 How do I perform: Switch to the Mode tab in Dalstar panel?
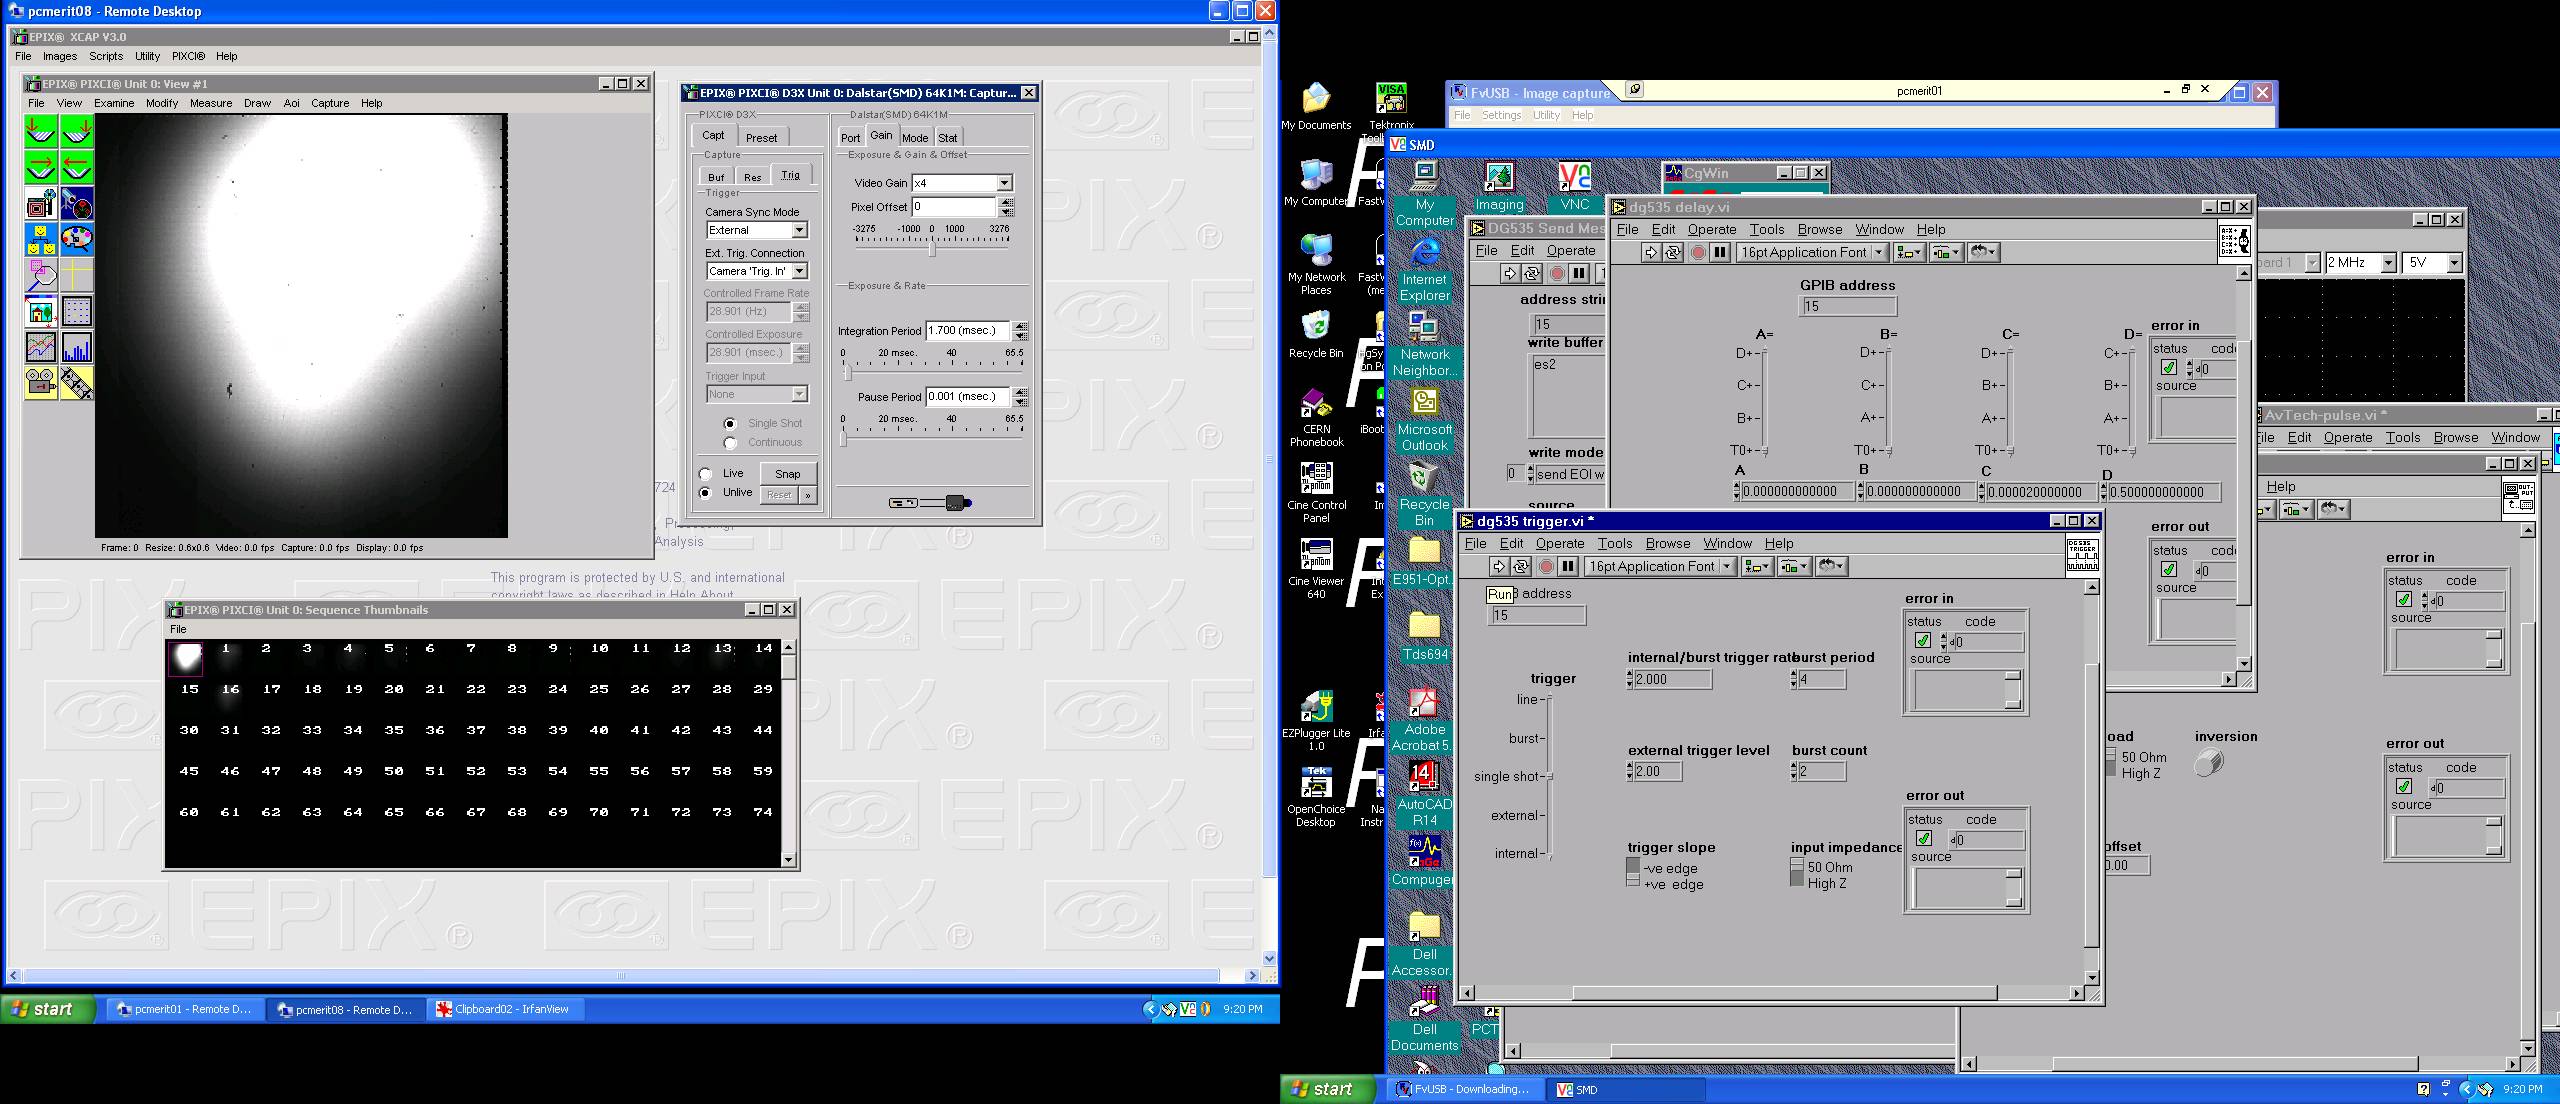click(915, 138)
